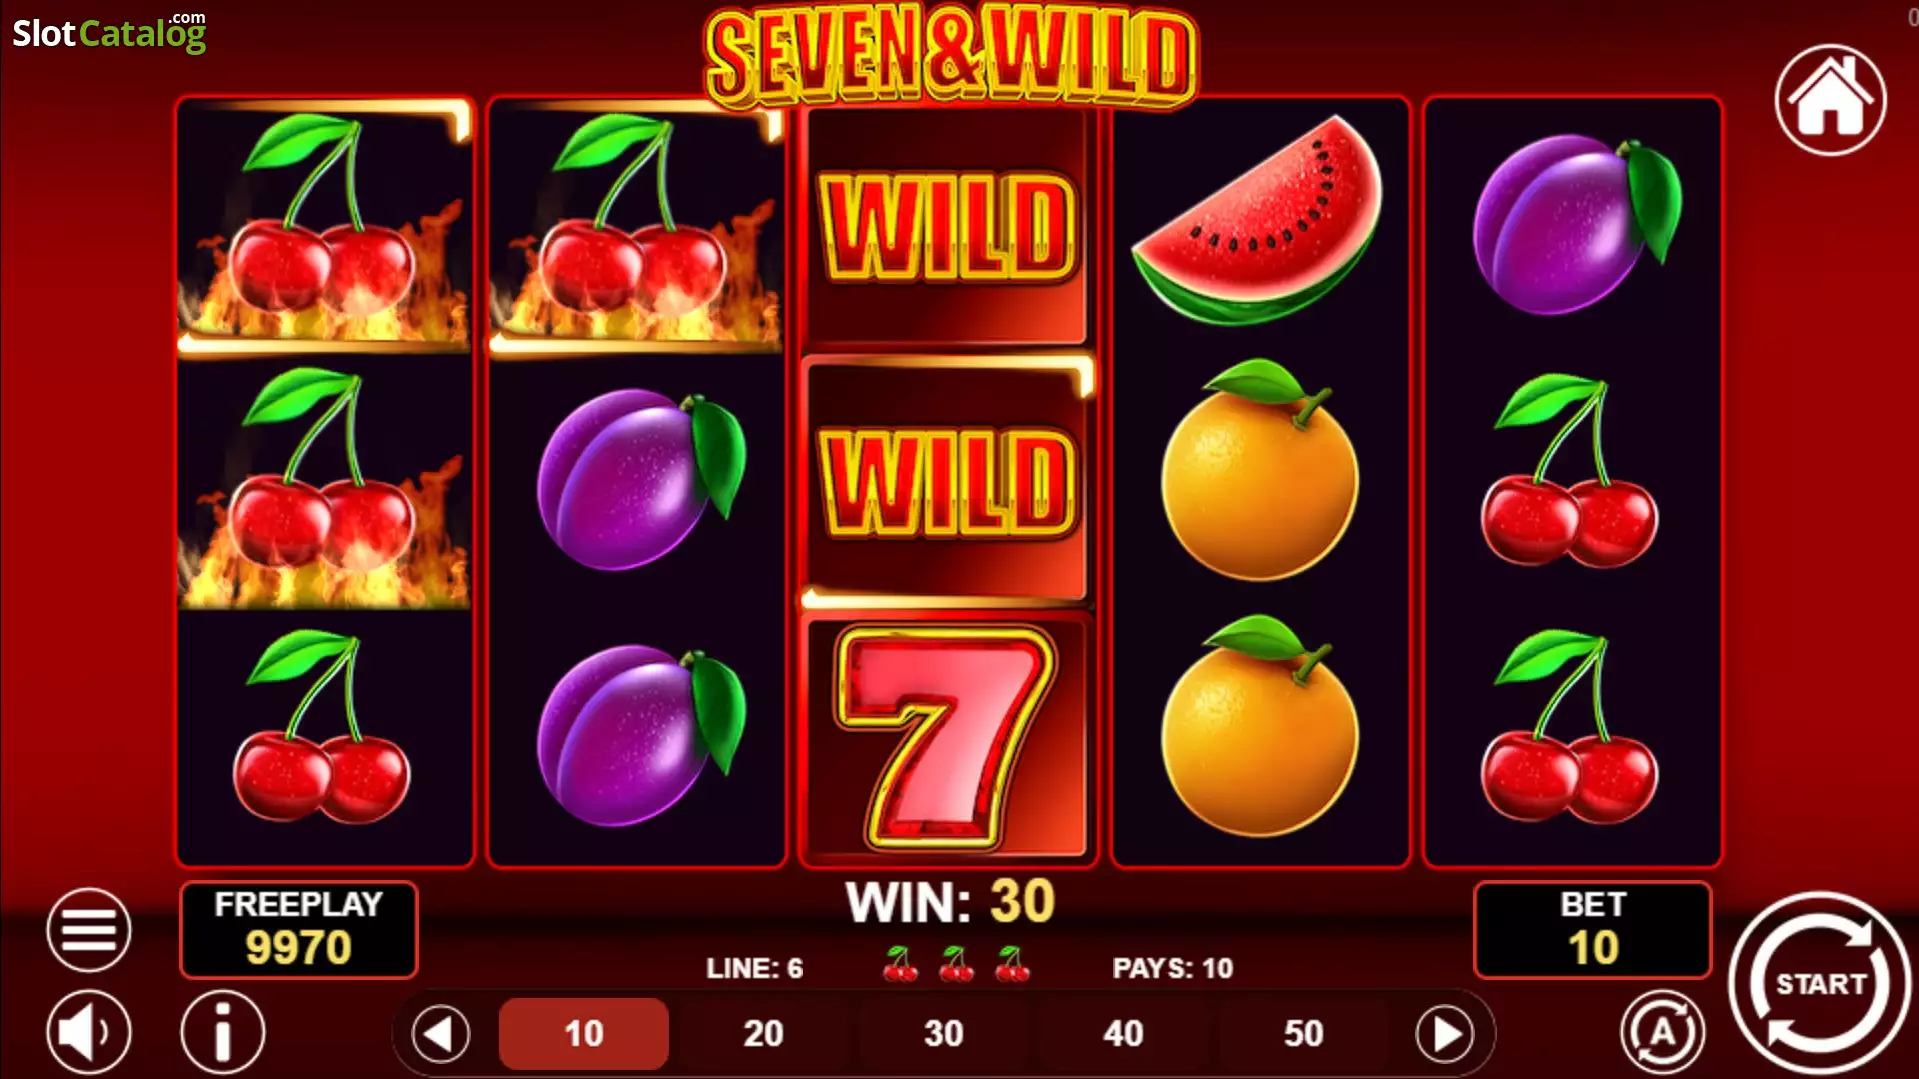
Task: Select bet value 20
Action: pos(763,1033)
